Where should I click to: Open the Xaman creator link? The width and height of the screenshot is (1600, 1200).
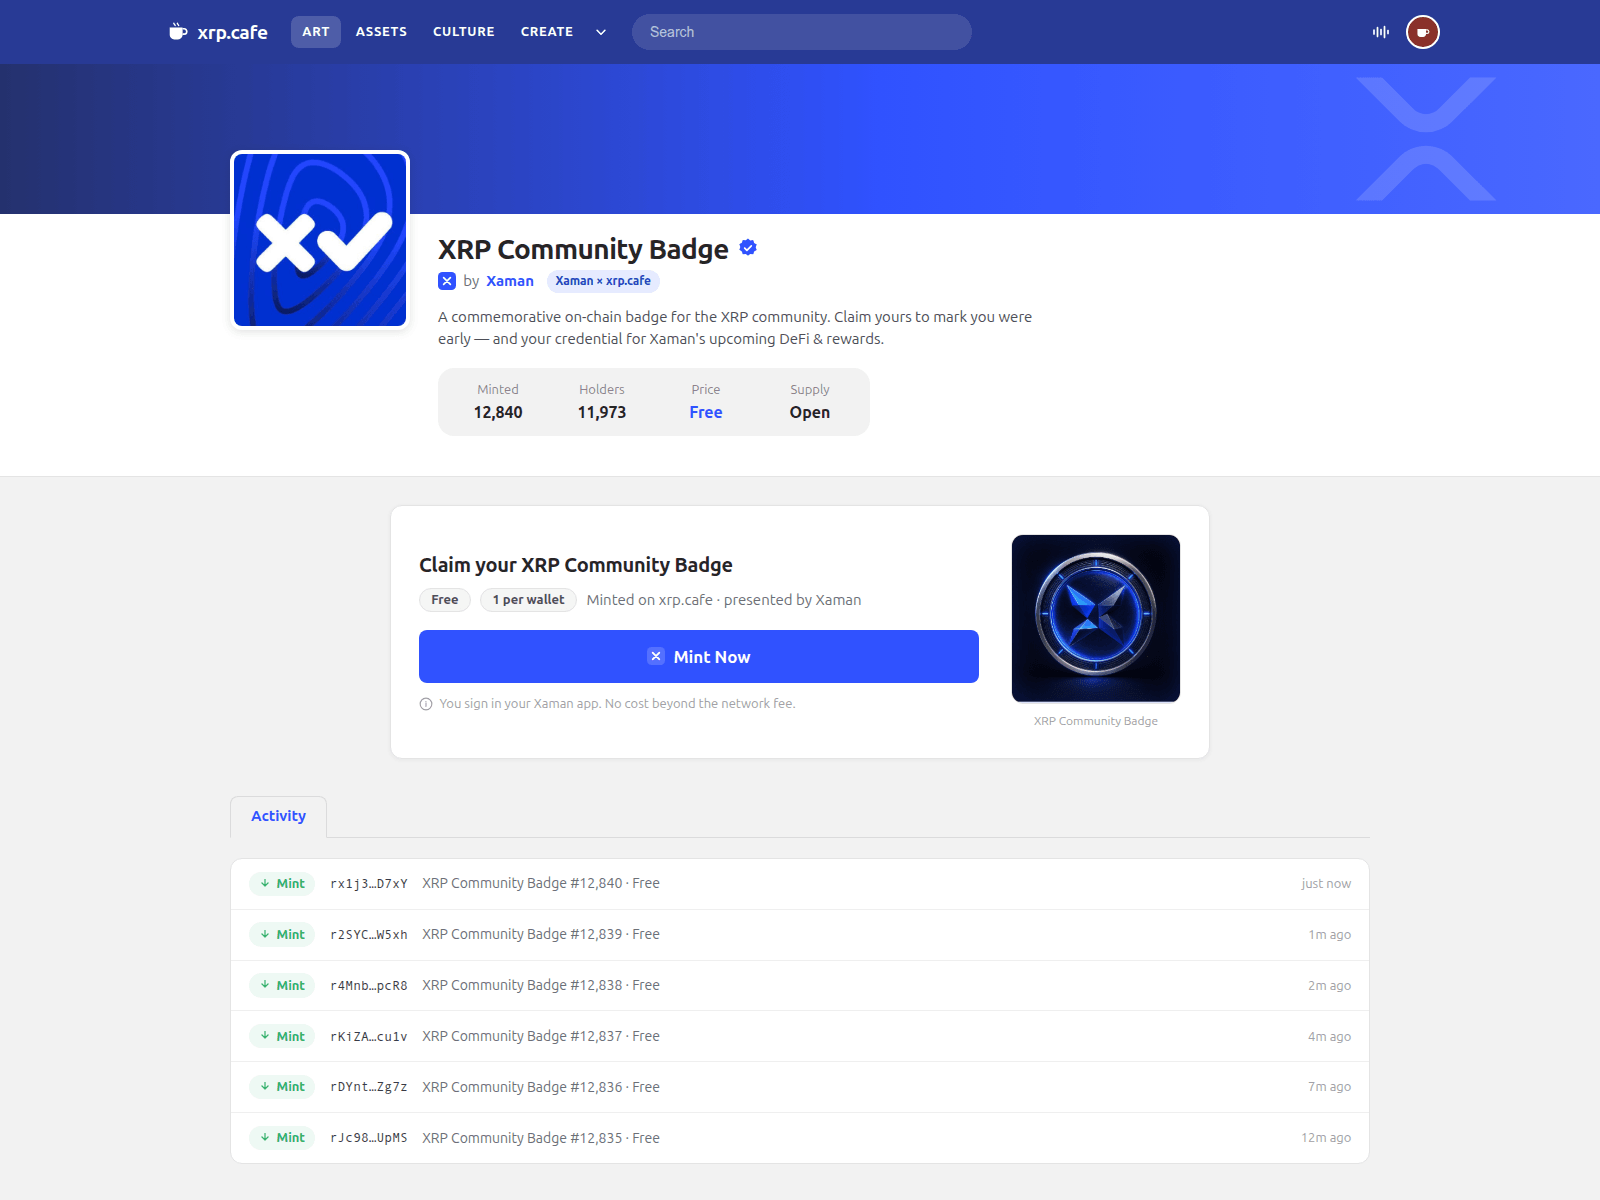tap(510, 281)
